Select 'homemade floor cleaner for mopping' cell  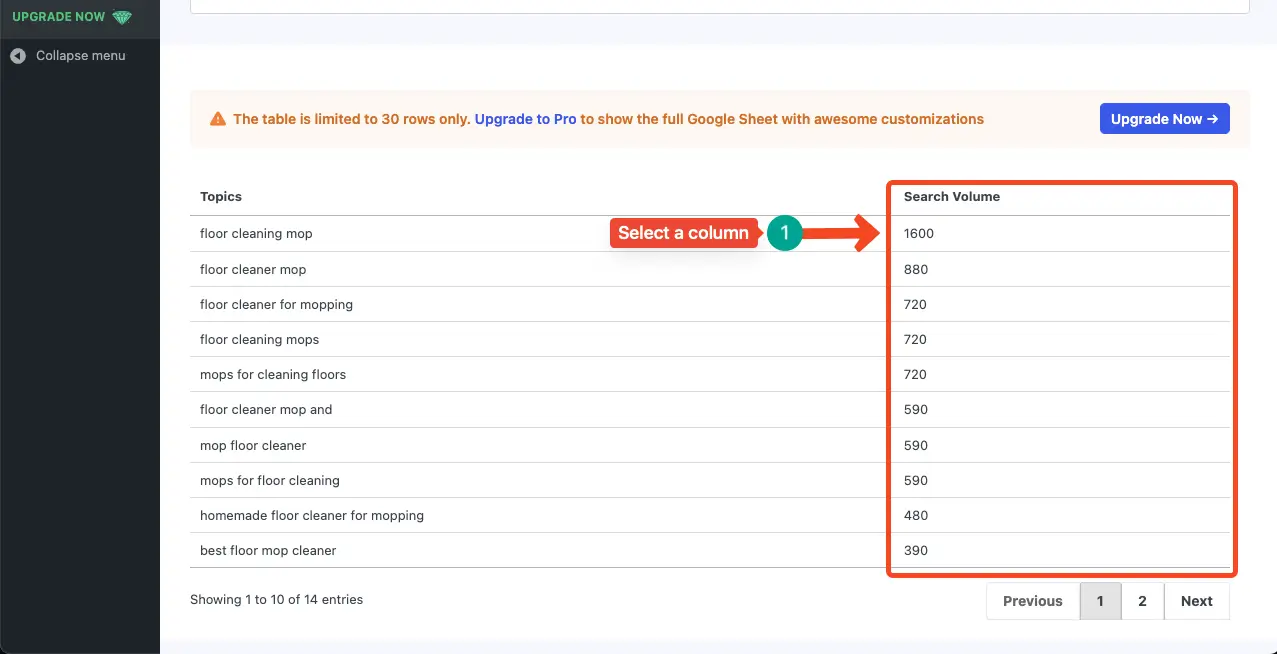point(539,515)
